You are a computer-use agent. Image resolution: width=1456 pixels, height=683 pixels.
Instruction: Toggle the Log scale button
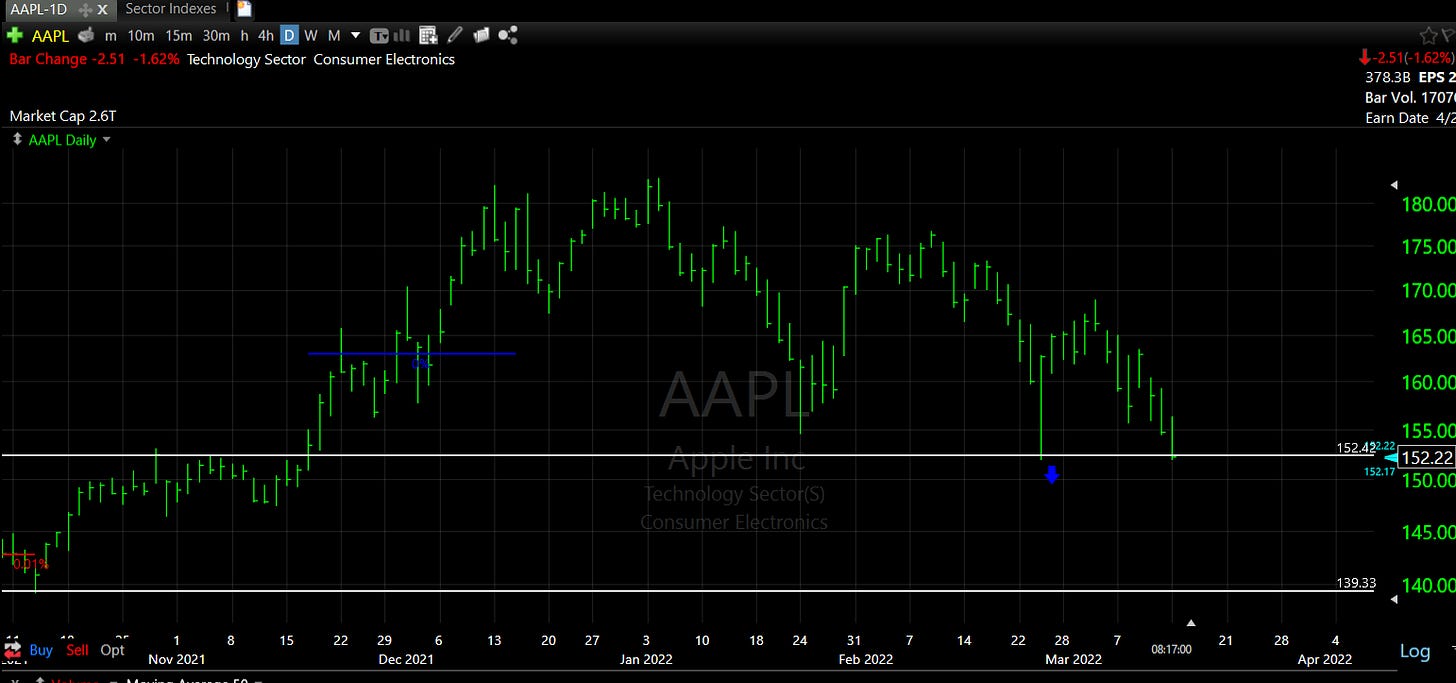[x=1414, y=651]
